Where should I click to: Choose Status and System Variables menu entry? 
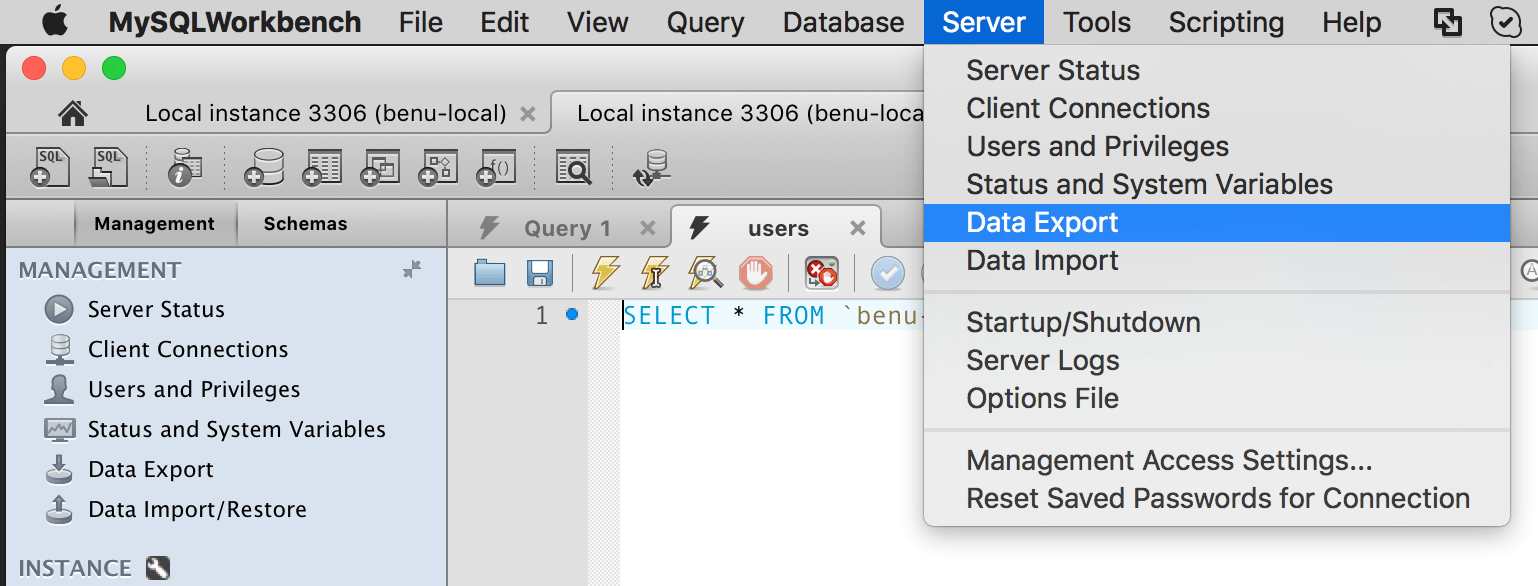point(1216,184)
